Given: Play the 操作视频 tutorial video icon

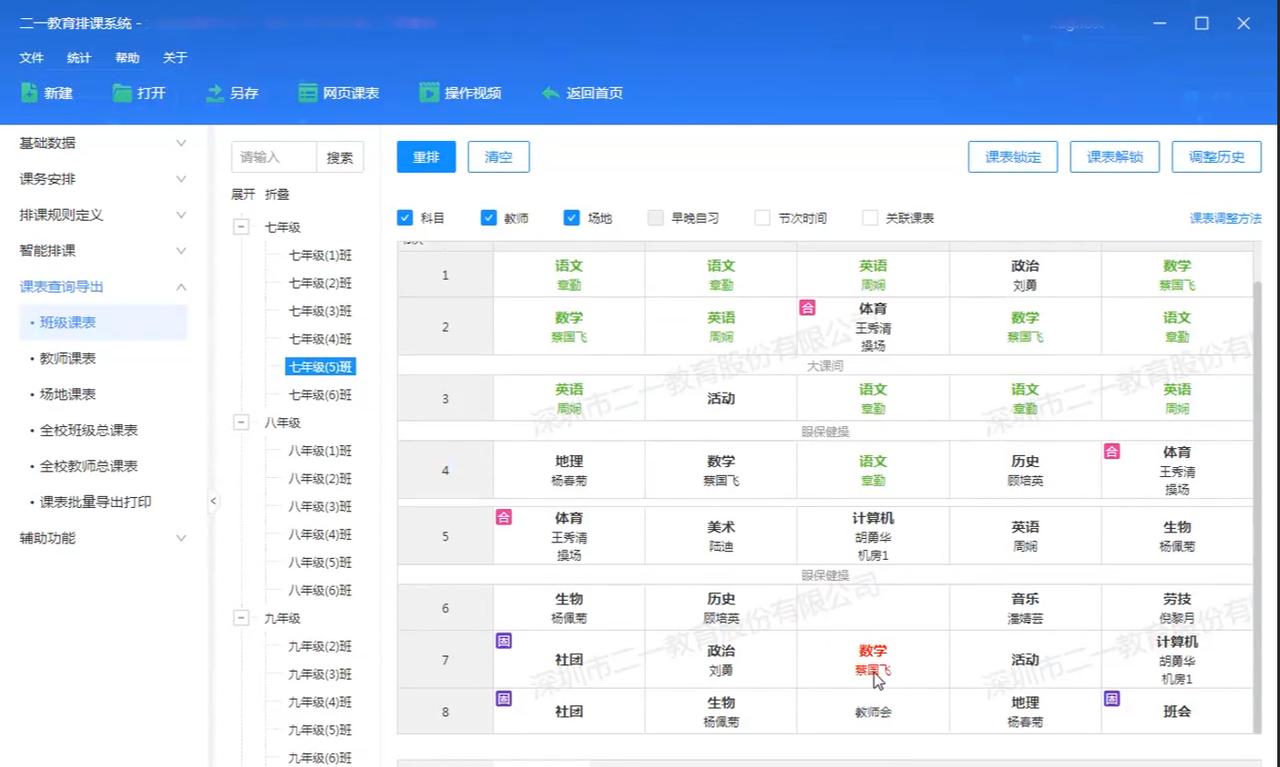Looking at the screenshot, I should coord(429,93).
